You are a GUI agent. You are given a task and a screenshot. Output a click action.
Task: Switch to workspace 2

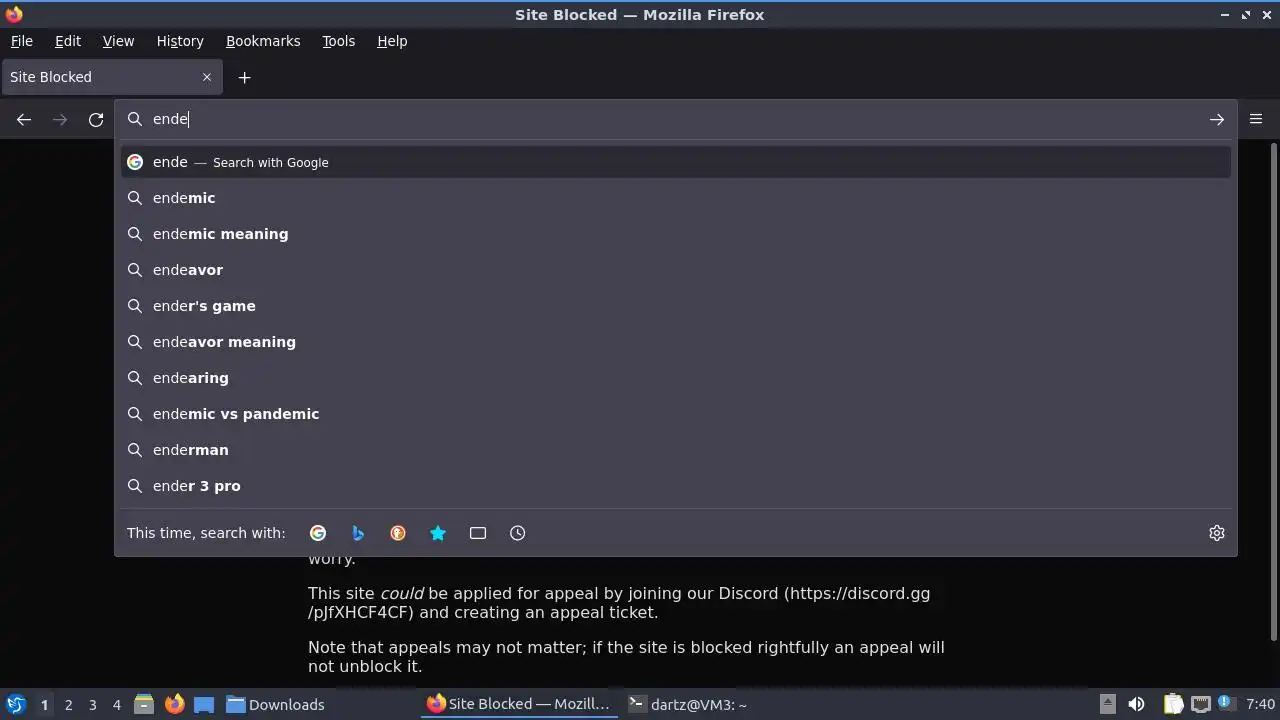point(68,705)
